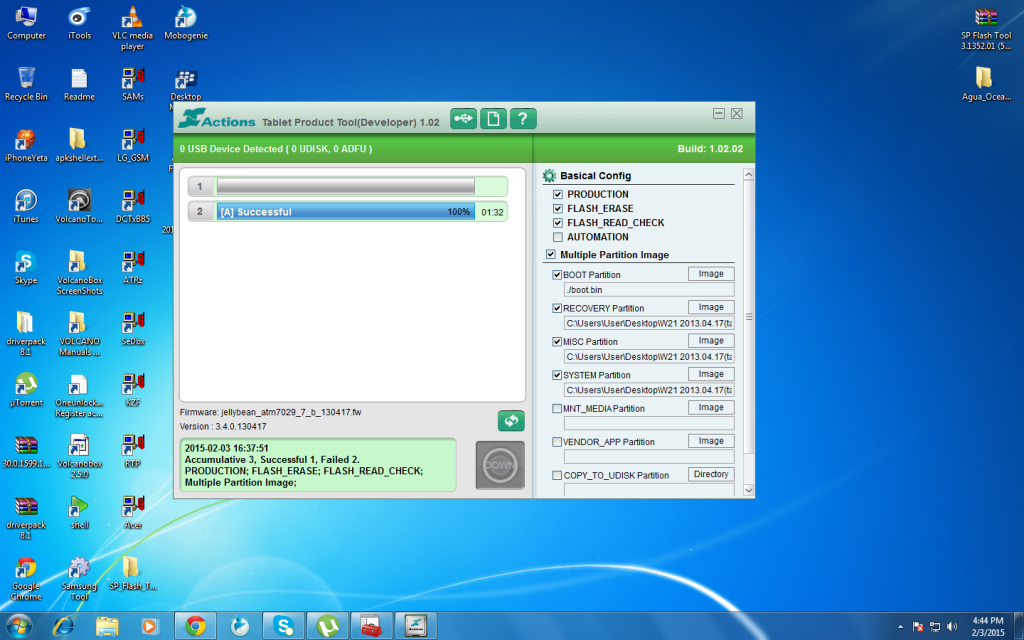Screen dimensions: 1024x640
Task: Click the Basical Config gear icon
Action: (x=549, y=176)
